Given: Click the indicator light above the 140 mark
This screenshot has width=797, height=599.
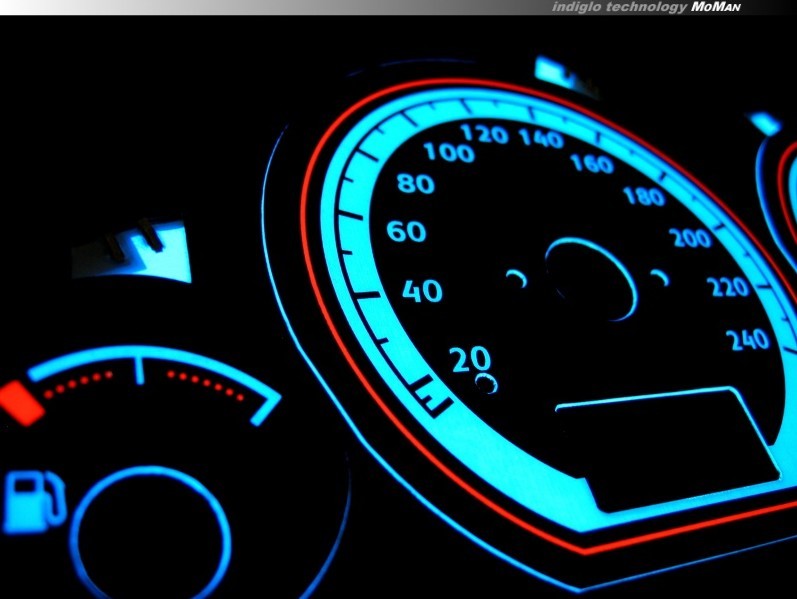Looking at the screenshot, I should [x=566, y=75].
